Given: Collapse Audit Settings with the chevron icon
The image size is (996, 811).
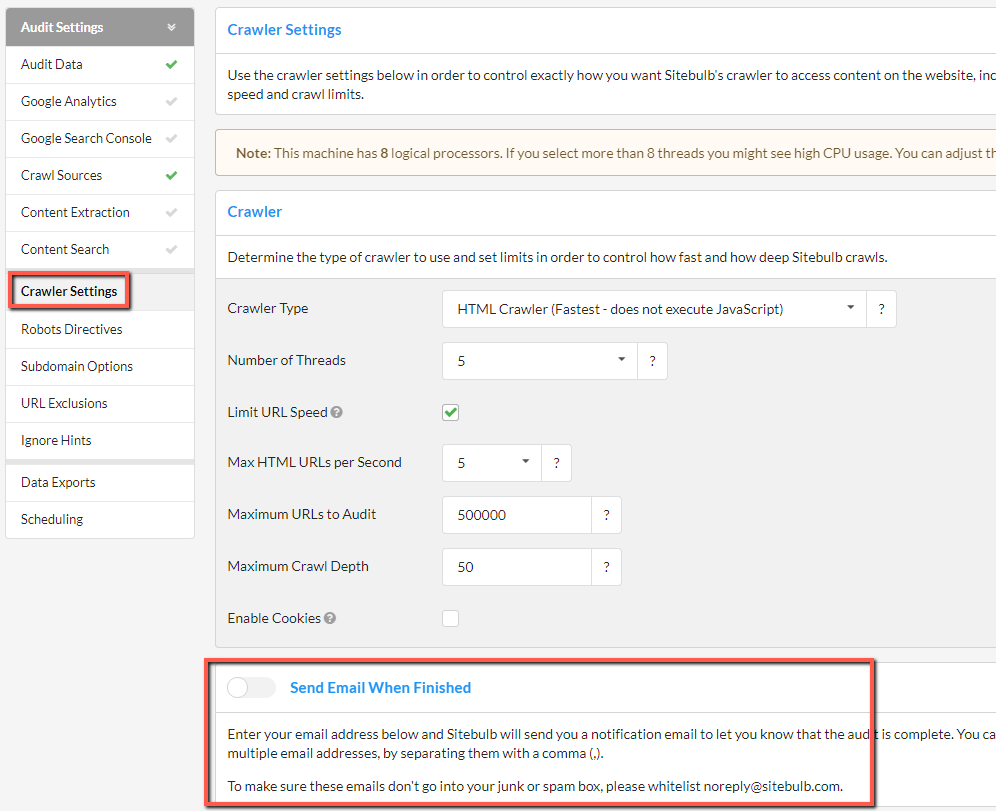Looking at the screenshot, I should click(171, 27).
